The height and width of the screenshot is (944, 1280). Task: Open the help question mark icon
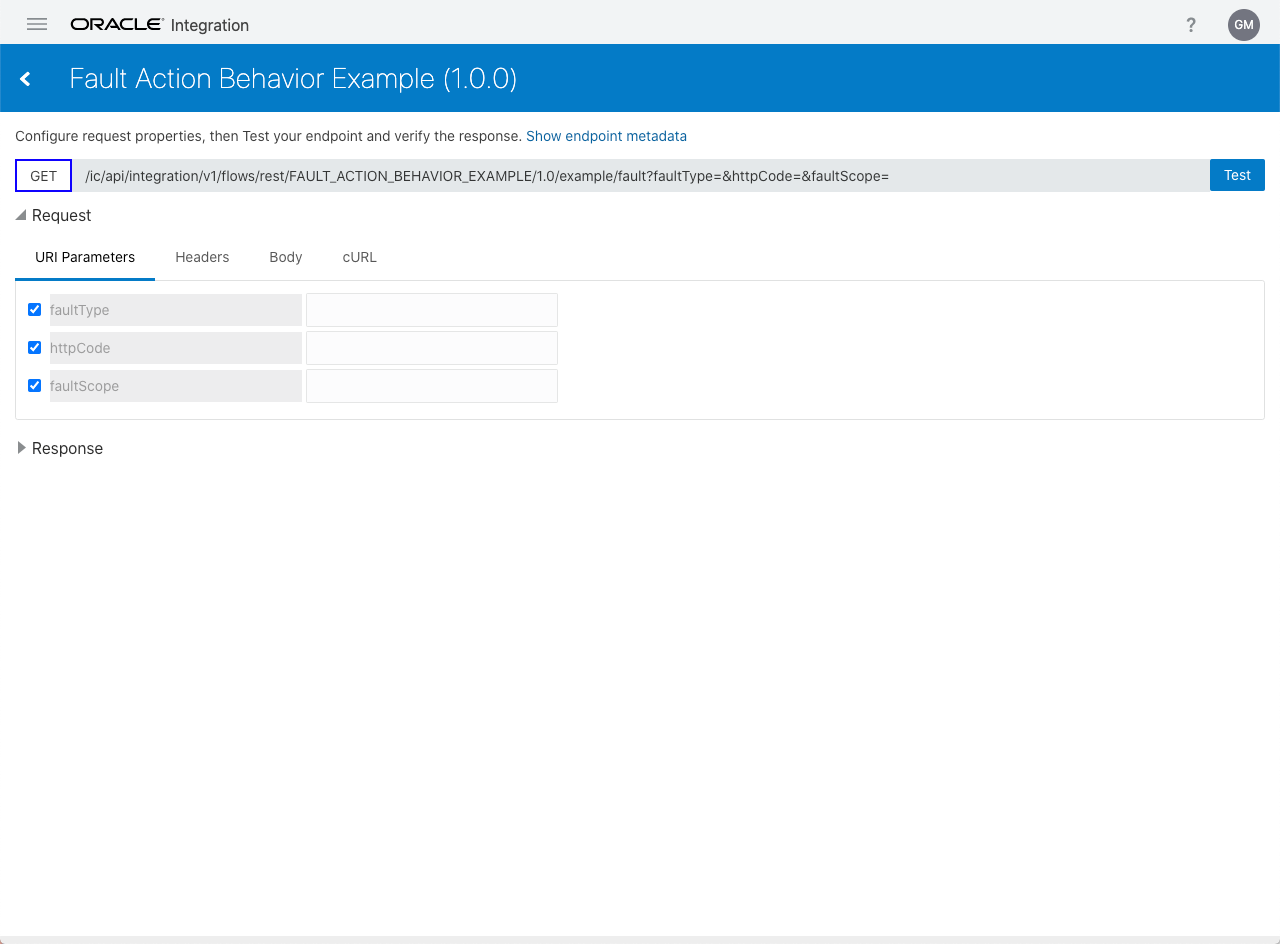pos(1191,25)
